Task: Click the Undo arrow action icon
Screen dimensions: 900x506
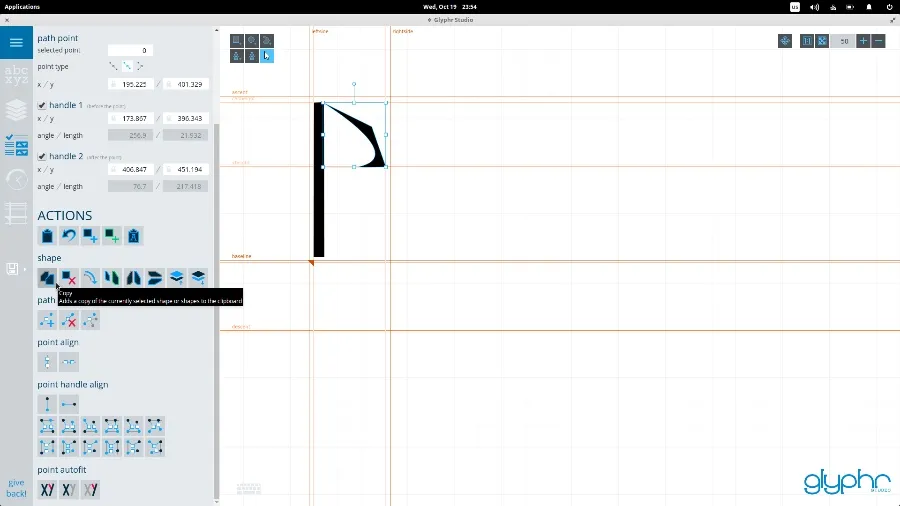Action: pos(69,236)
